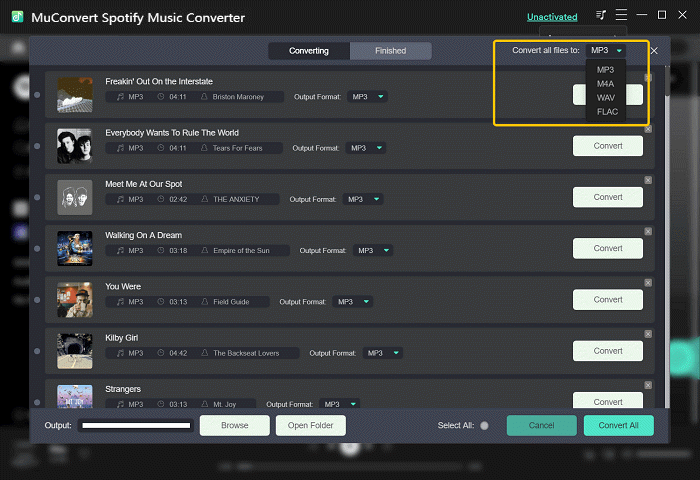Remove Everybody Wants To Rule The World row
700x480 pixels.
pyautogui.click(x=648, y=129)
